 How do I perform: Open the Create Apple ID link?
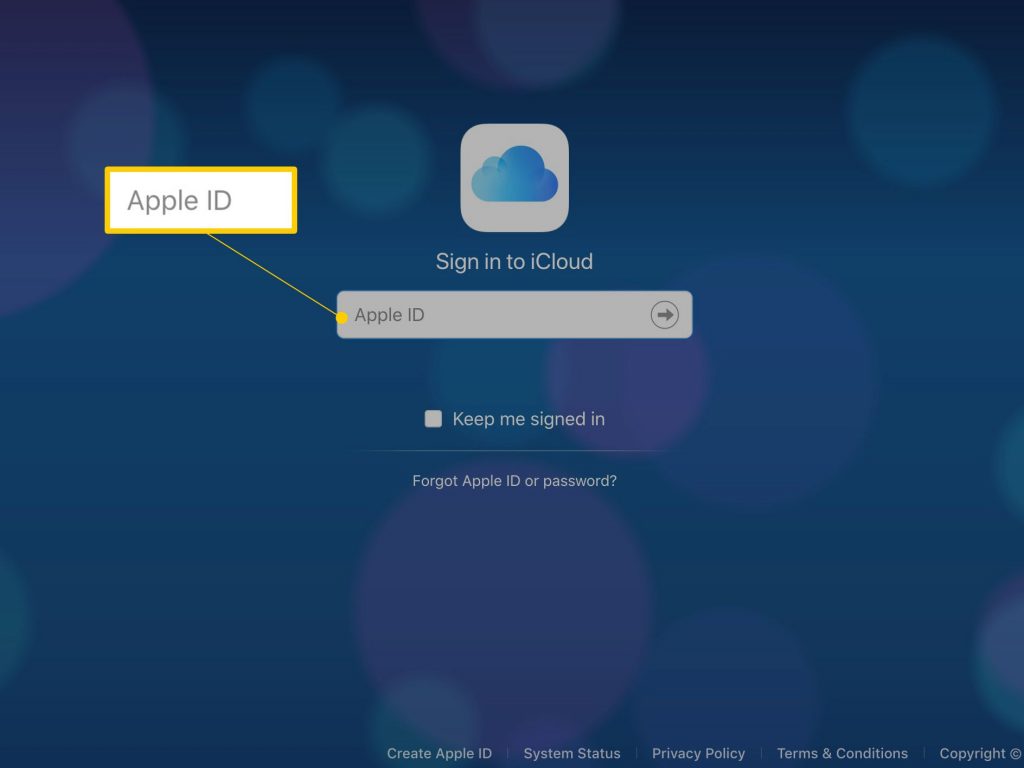click(439, 753)
